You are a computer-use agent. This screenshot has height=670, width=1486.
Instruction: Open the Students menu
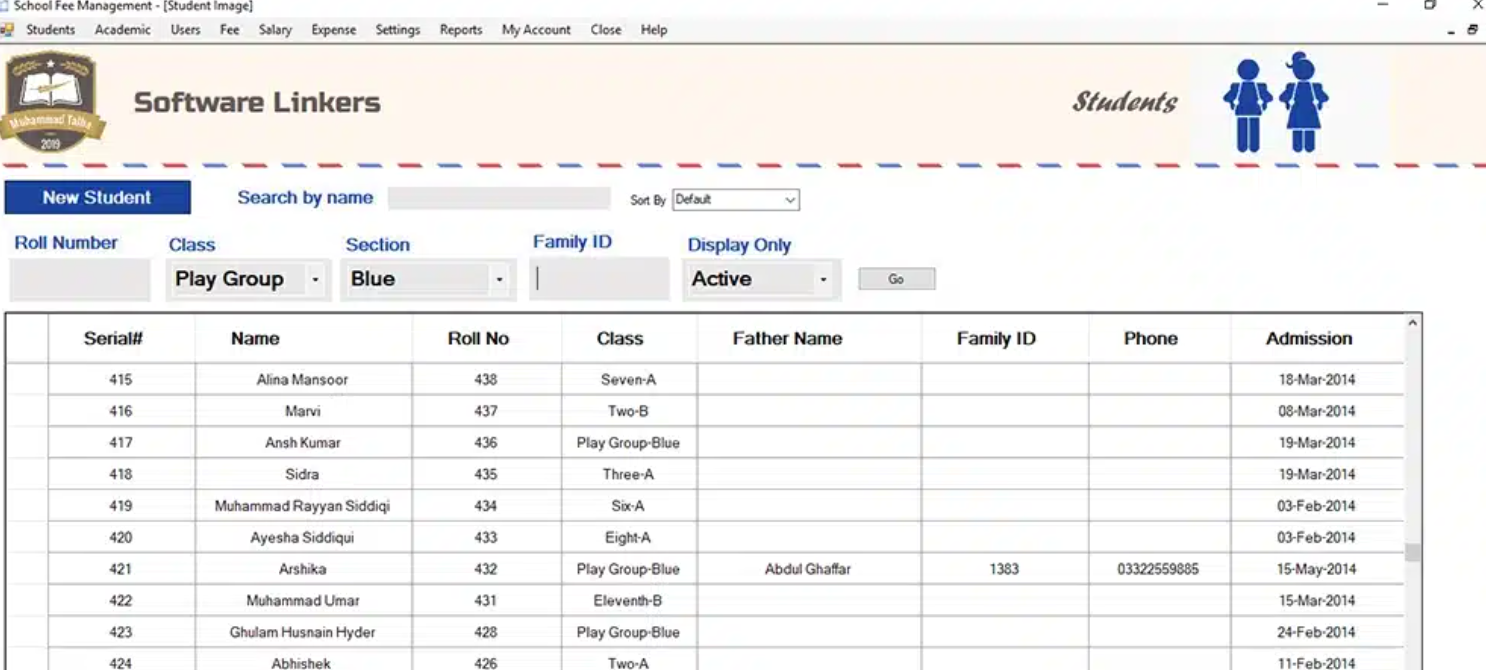click(x=50, y=30)
